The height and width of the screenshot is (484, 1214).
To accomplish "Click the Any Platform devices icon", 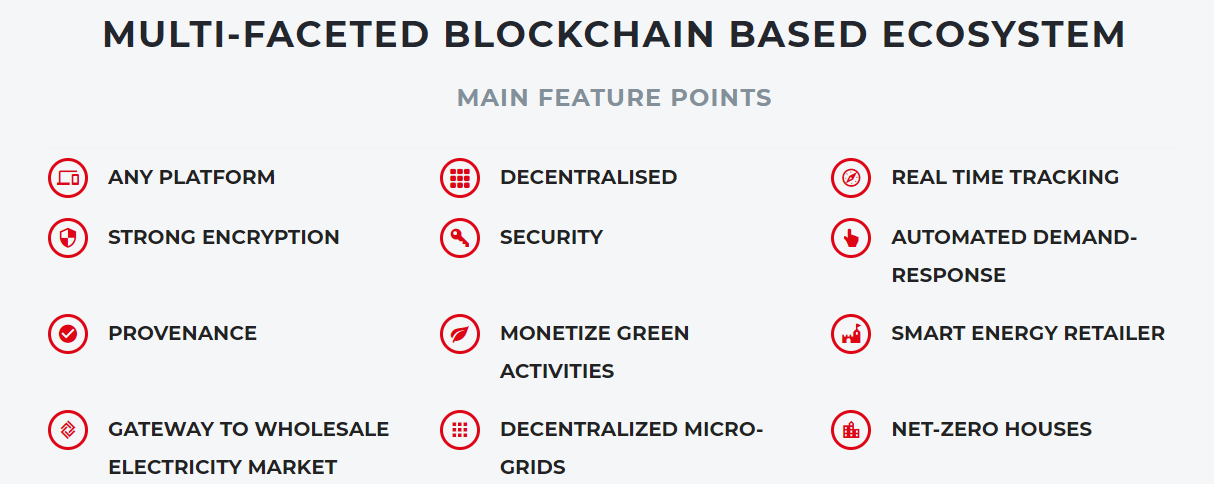I will (x=68, y=178).
